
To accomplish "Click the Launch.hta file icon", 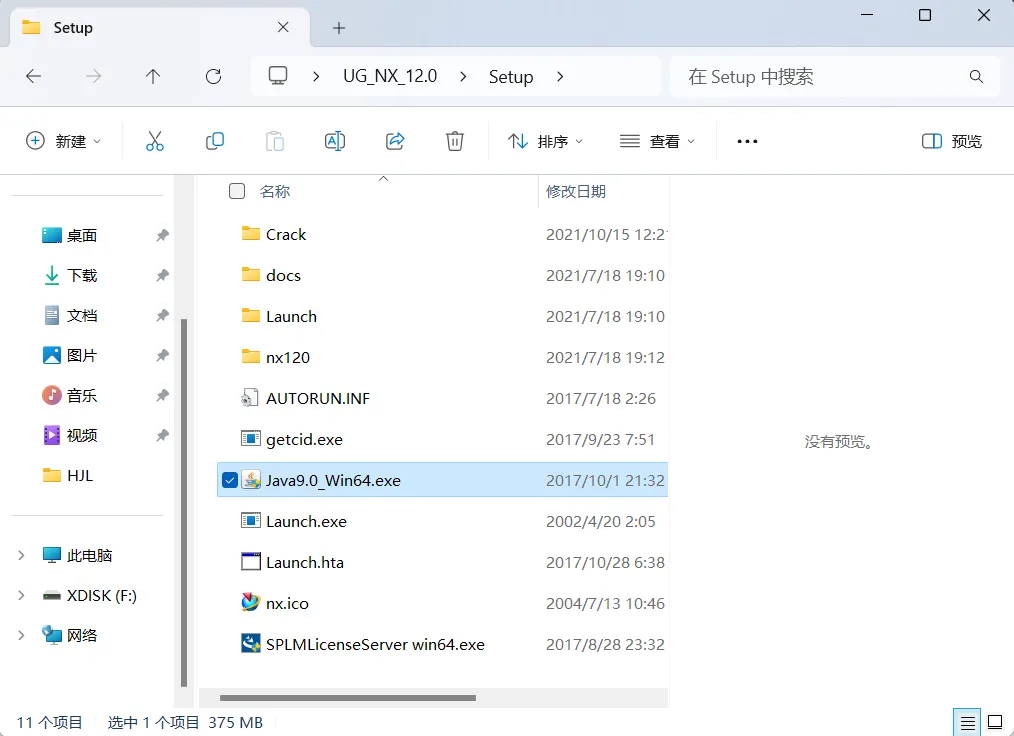I will 251,561.
